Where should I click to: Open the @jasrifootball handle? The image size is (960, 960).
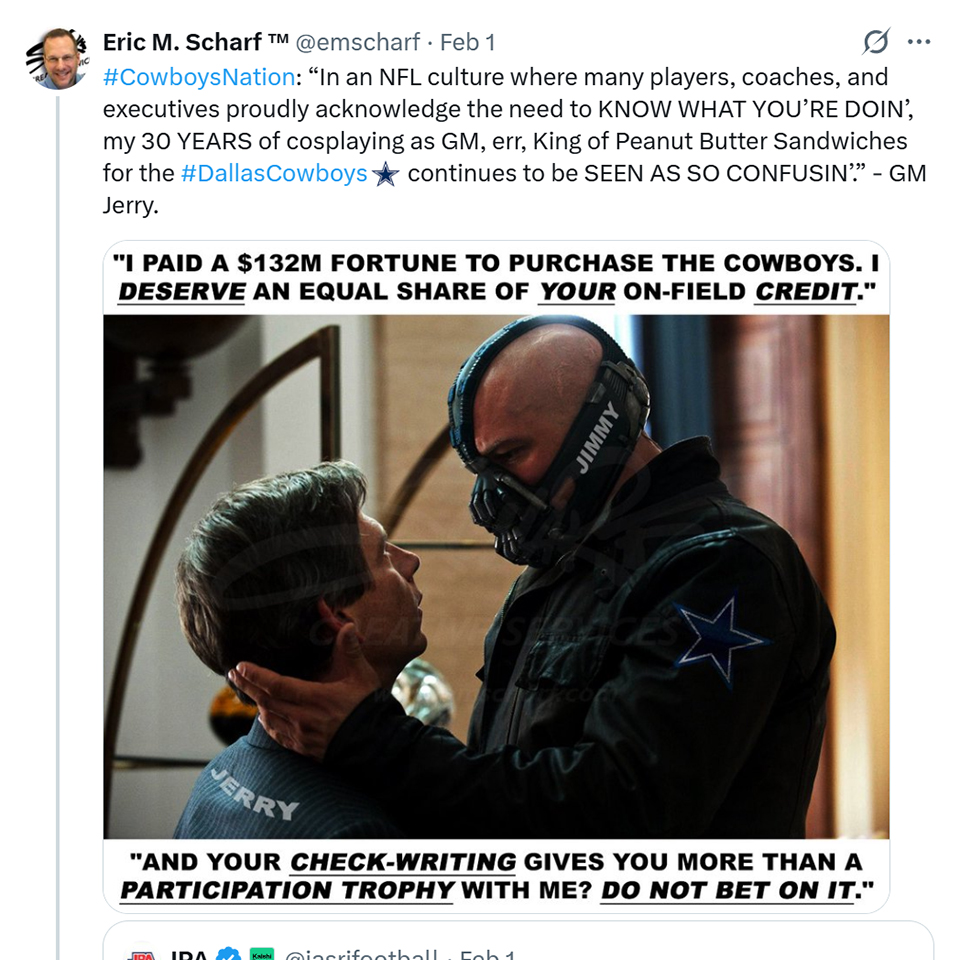point(361,954)
